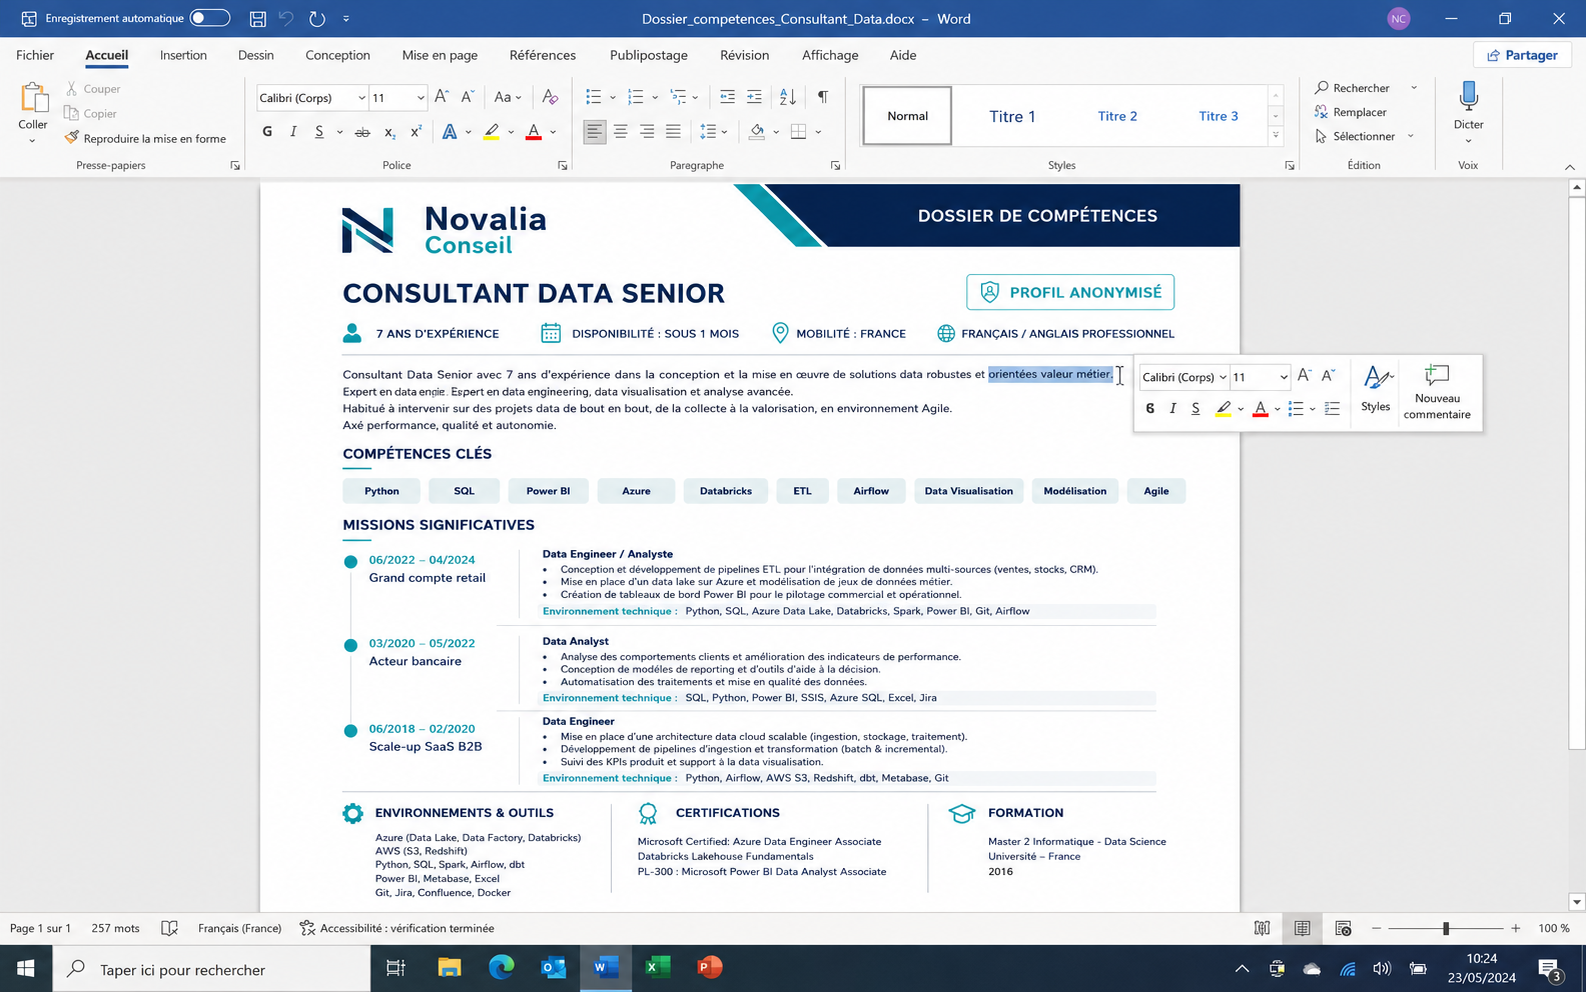Increase paragraph indent
Screen dimensions: 1586x992
coord(754,97)
